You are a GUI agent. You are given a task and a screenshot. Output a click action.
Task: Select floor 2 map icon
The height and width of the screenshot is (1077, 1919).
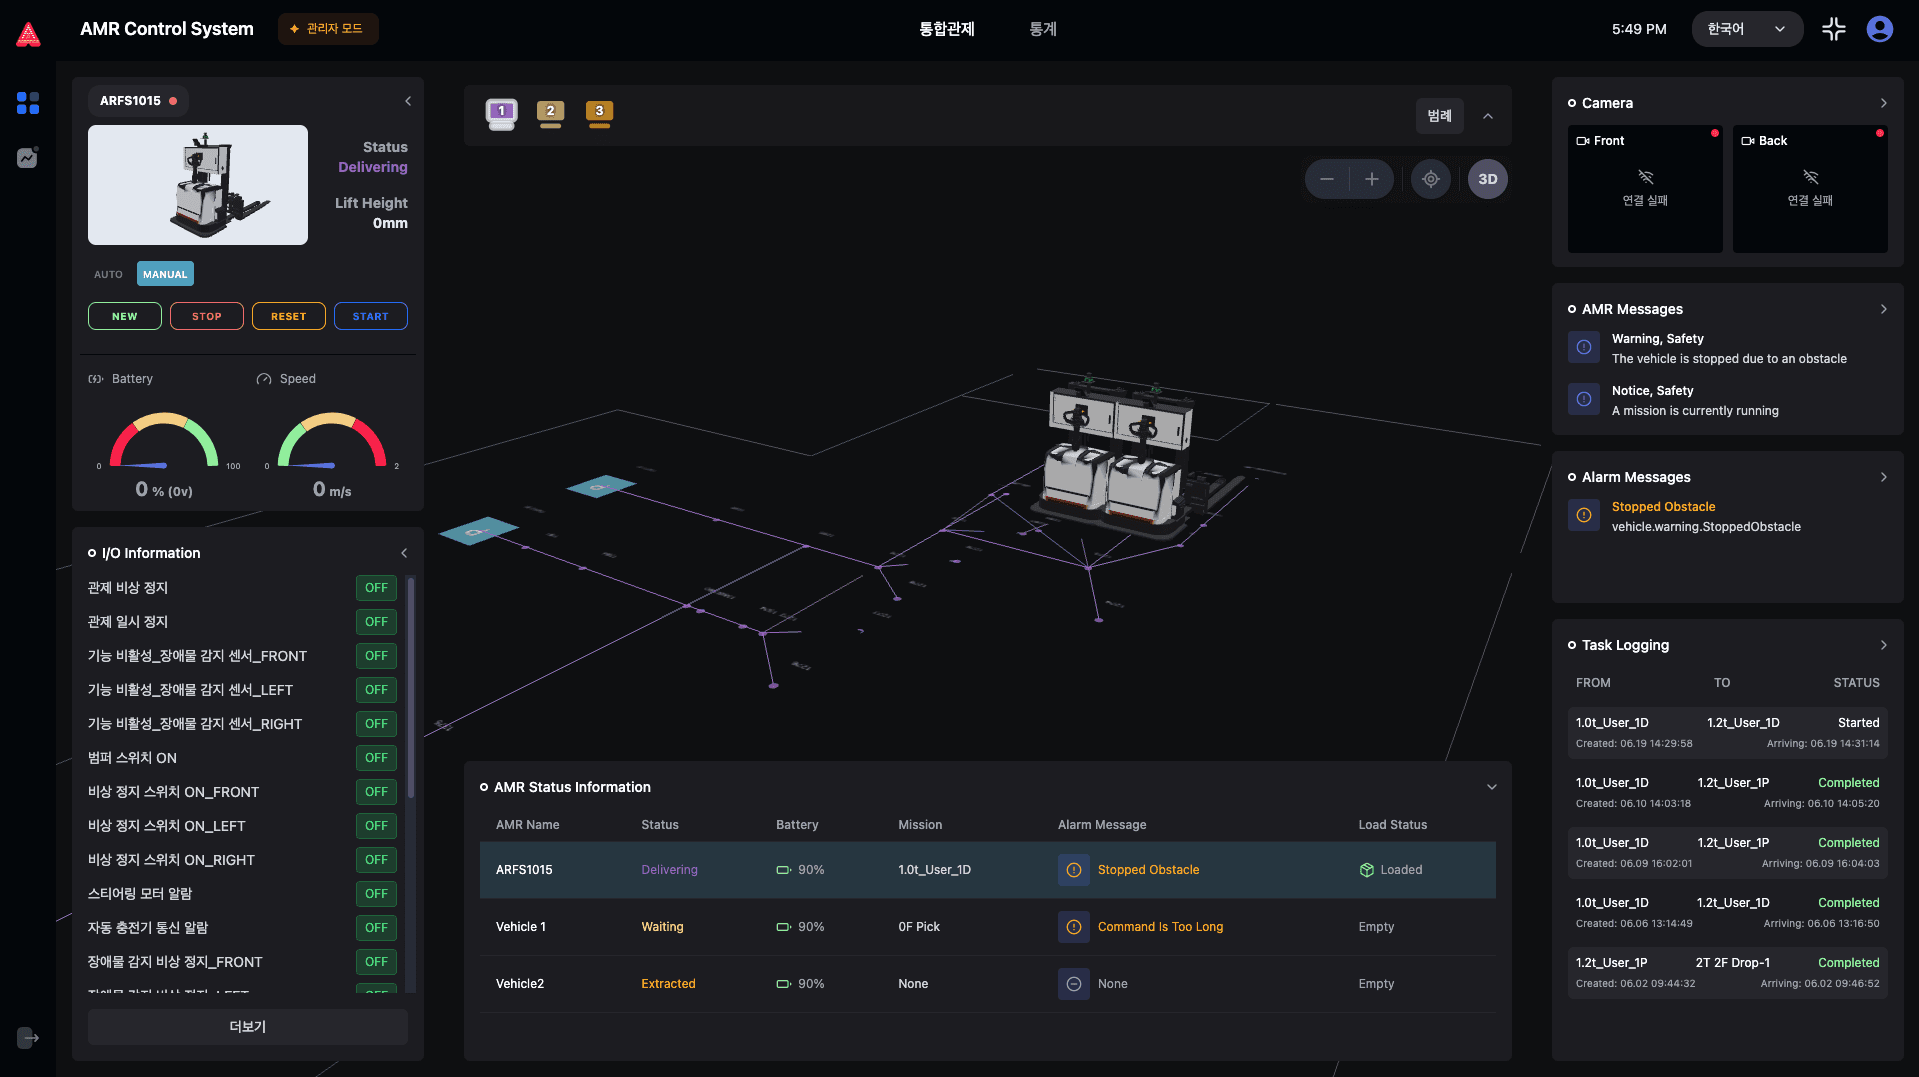[x=550, y=113]
